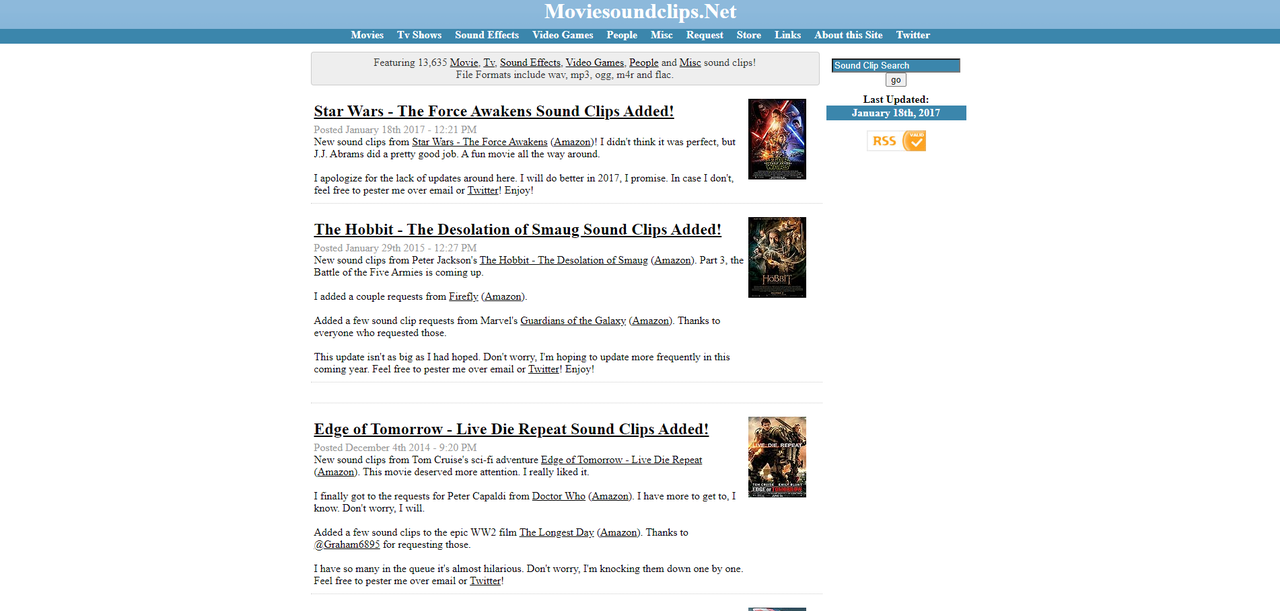Click Twitter link in Edge of Tomorrow post
The image size is (1280, 611).
pyautogui.click(x=486, y=581)
